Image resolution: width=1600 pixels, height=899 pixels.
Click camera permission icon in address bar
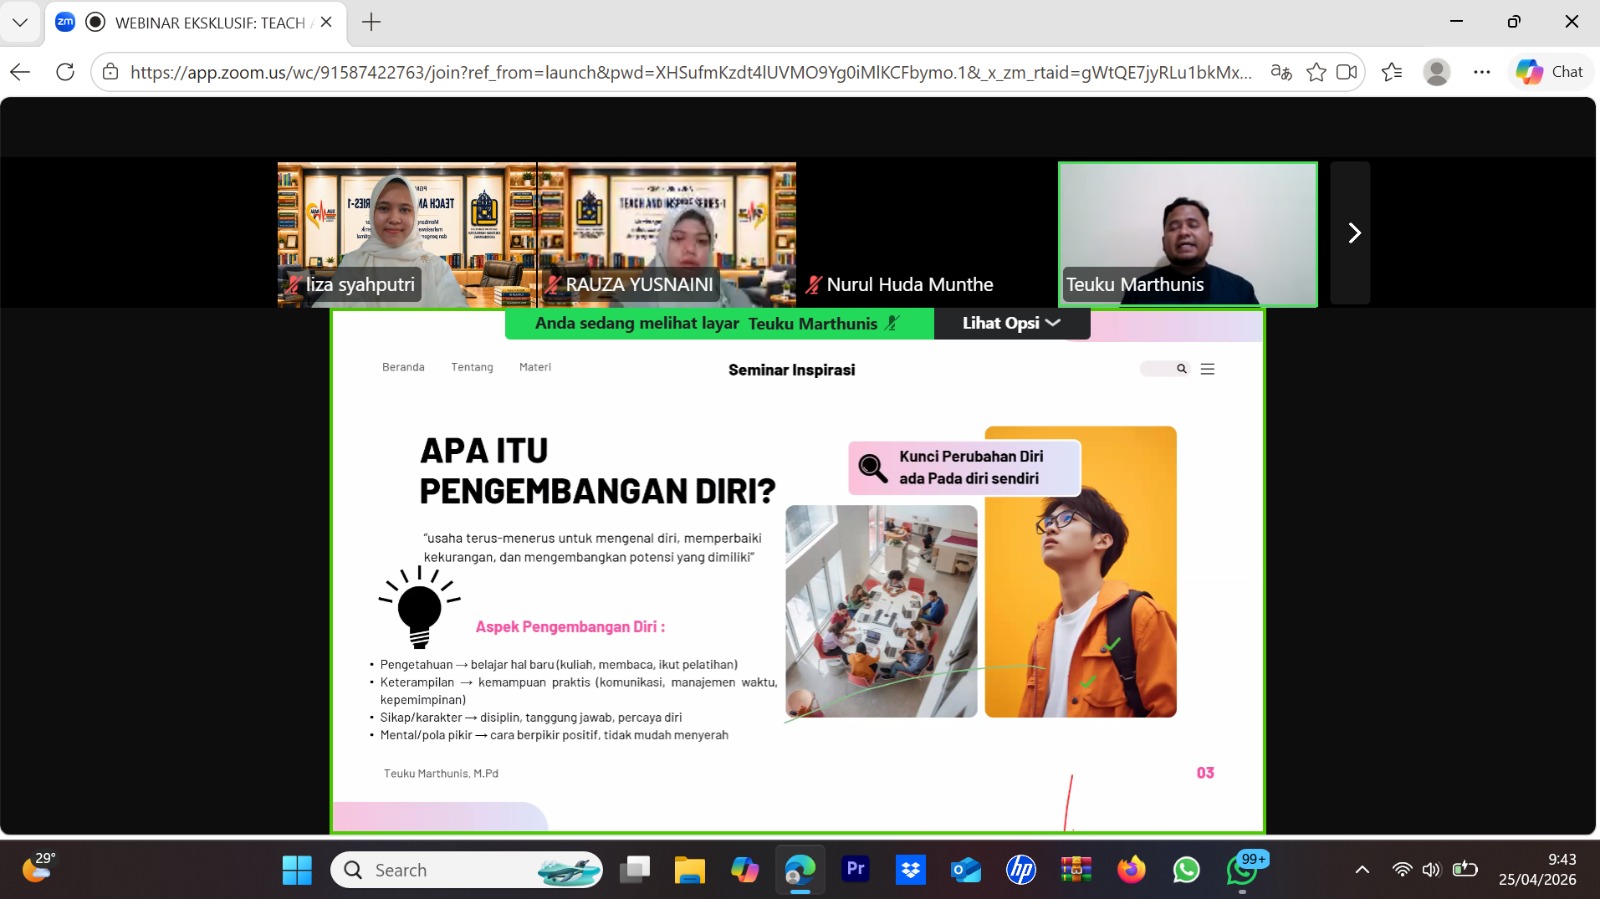point(1346,72)
